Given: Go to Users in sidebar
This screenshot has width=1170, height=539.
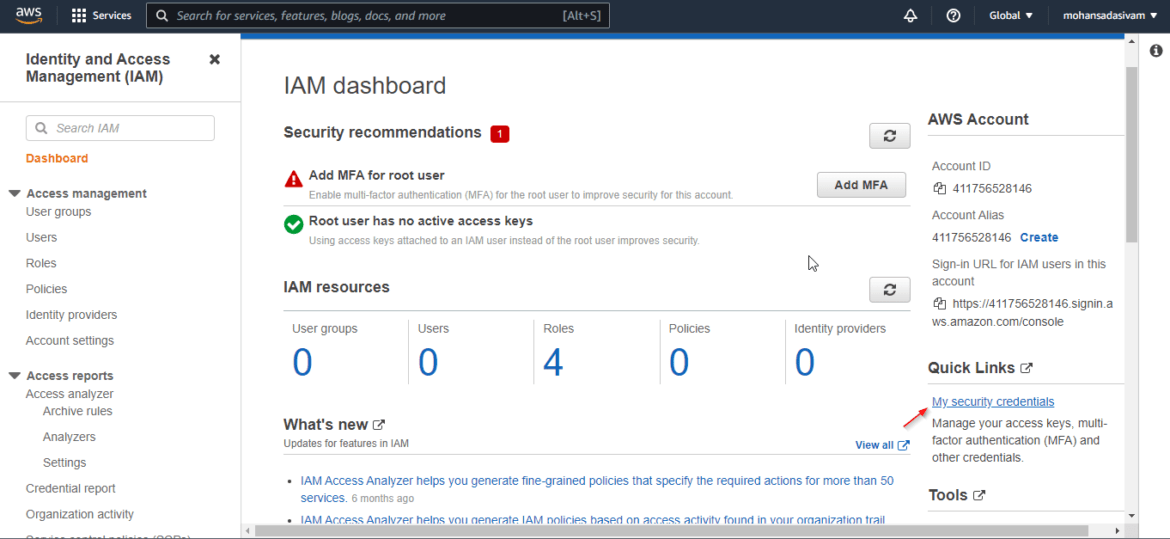Looking at the screenshot, I should click(x=41, y=237).
